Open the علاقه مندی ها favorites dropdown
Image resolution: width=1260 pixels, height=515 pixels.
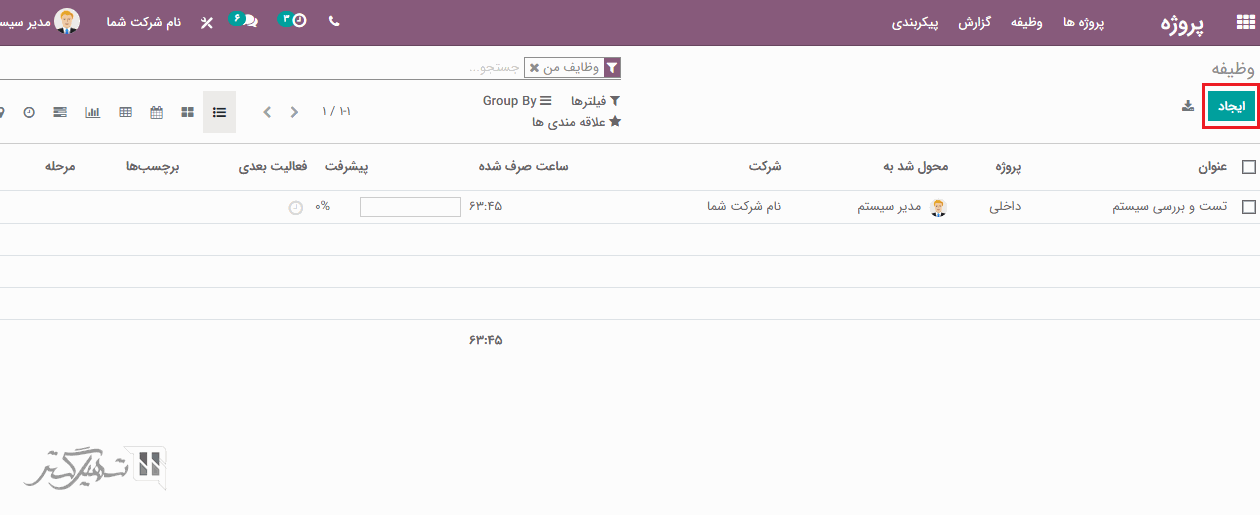pyautogui.click(x=577, y=122)
